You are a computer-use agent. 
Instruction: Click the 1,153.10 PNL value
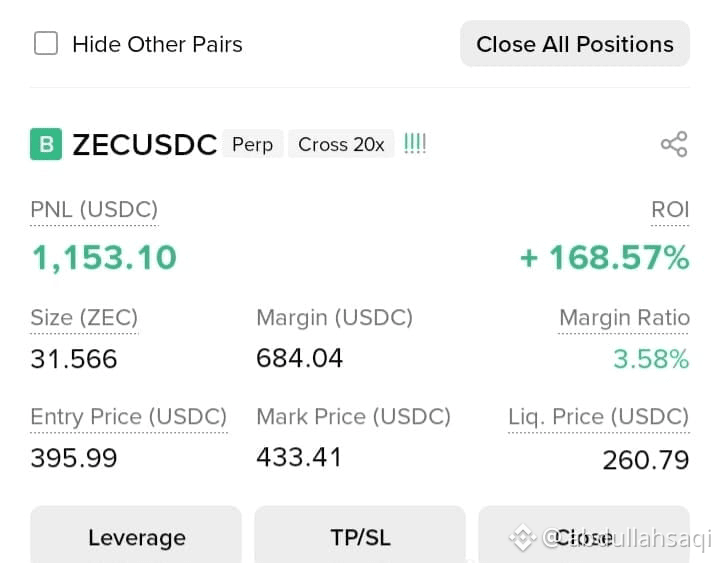pyautogui.click(x=104, y=258)
